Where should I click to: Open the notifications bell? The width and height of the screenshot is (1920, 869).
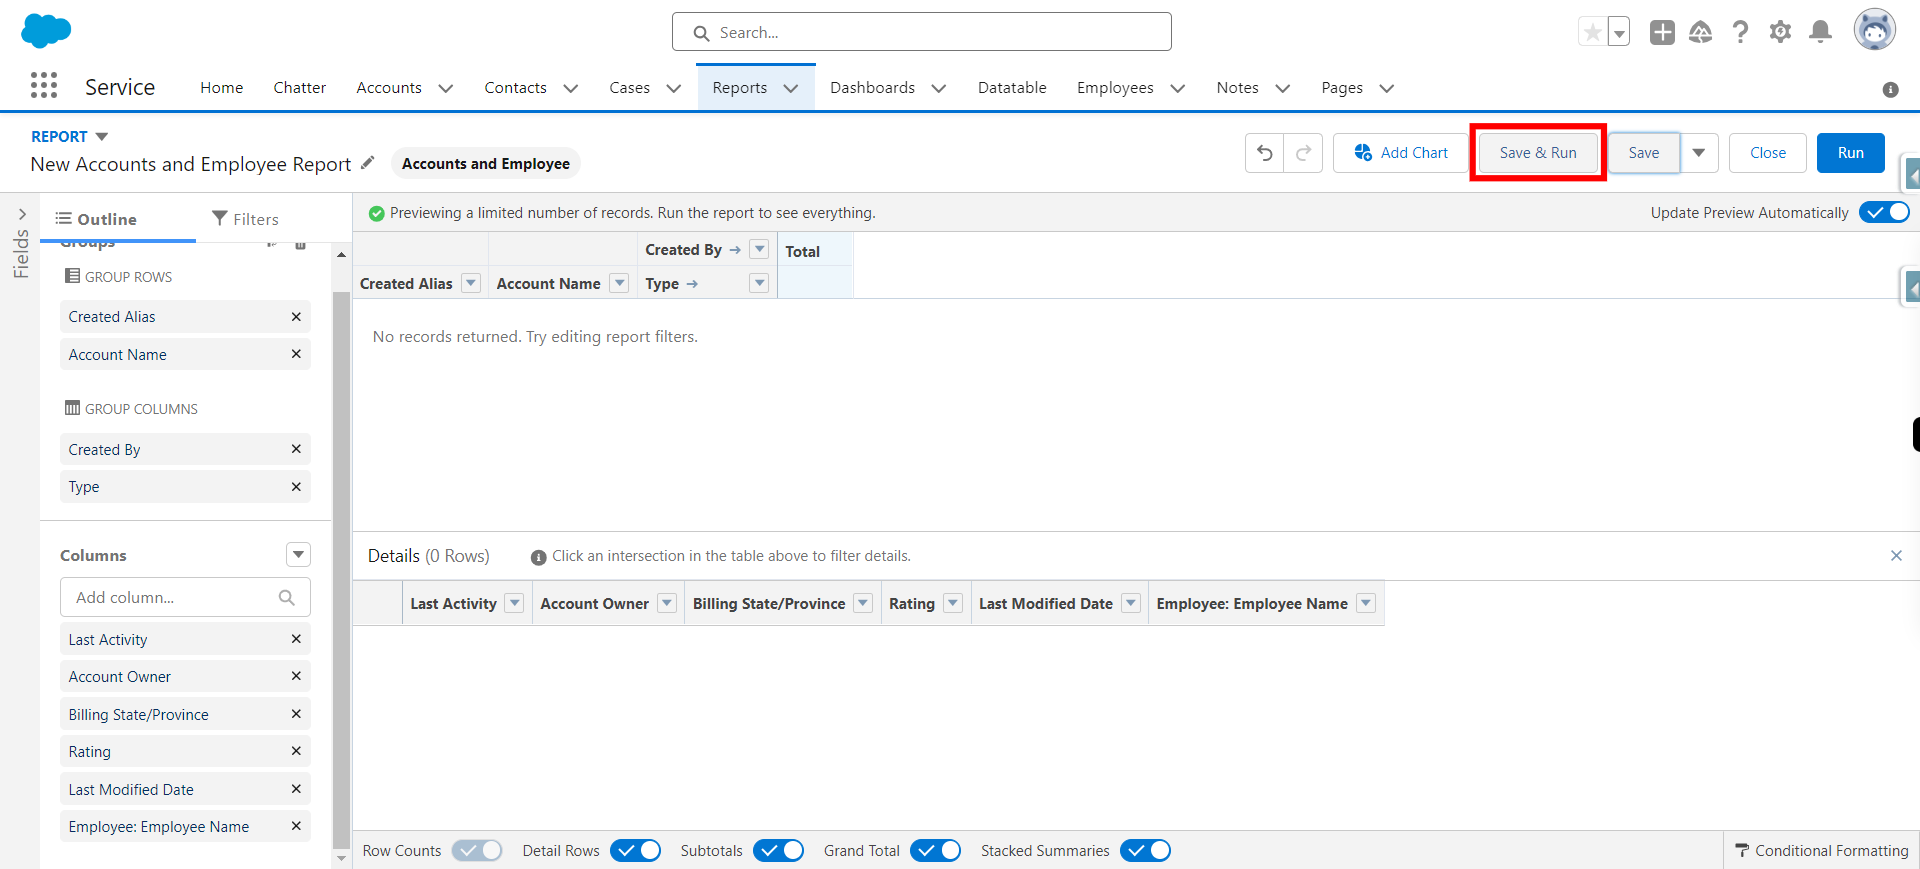coord(1820,32)
